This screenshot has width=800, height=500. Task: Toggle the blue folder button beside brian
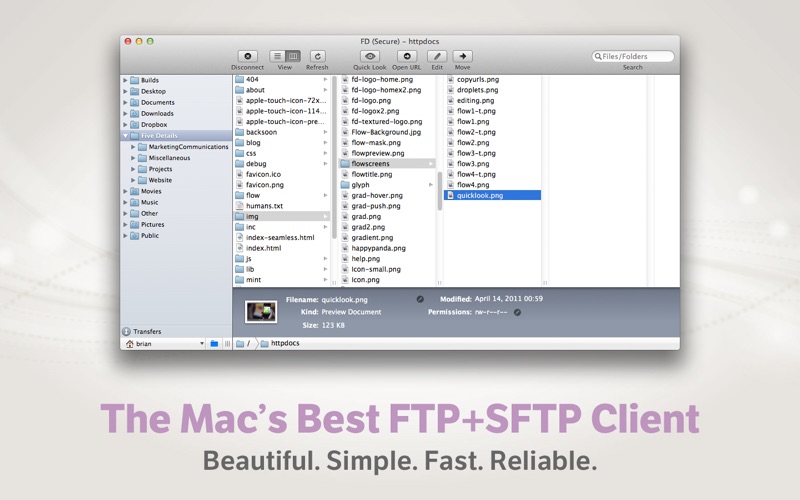coord(214,344)
